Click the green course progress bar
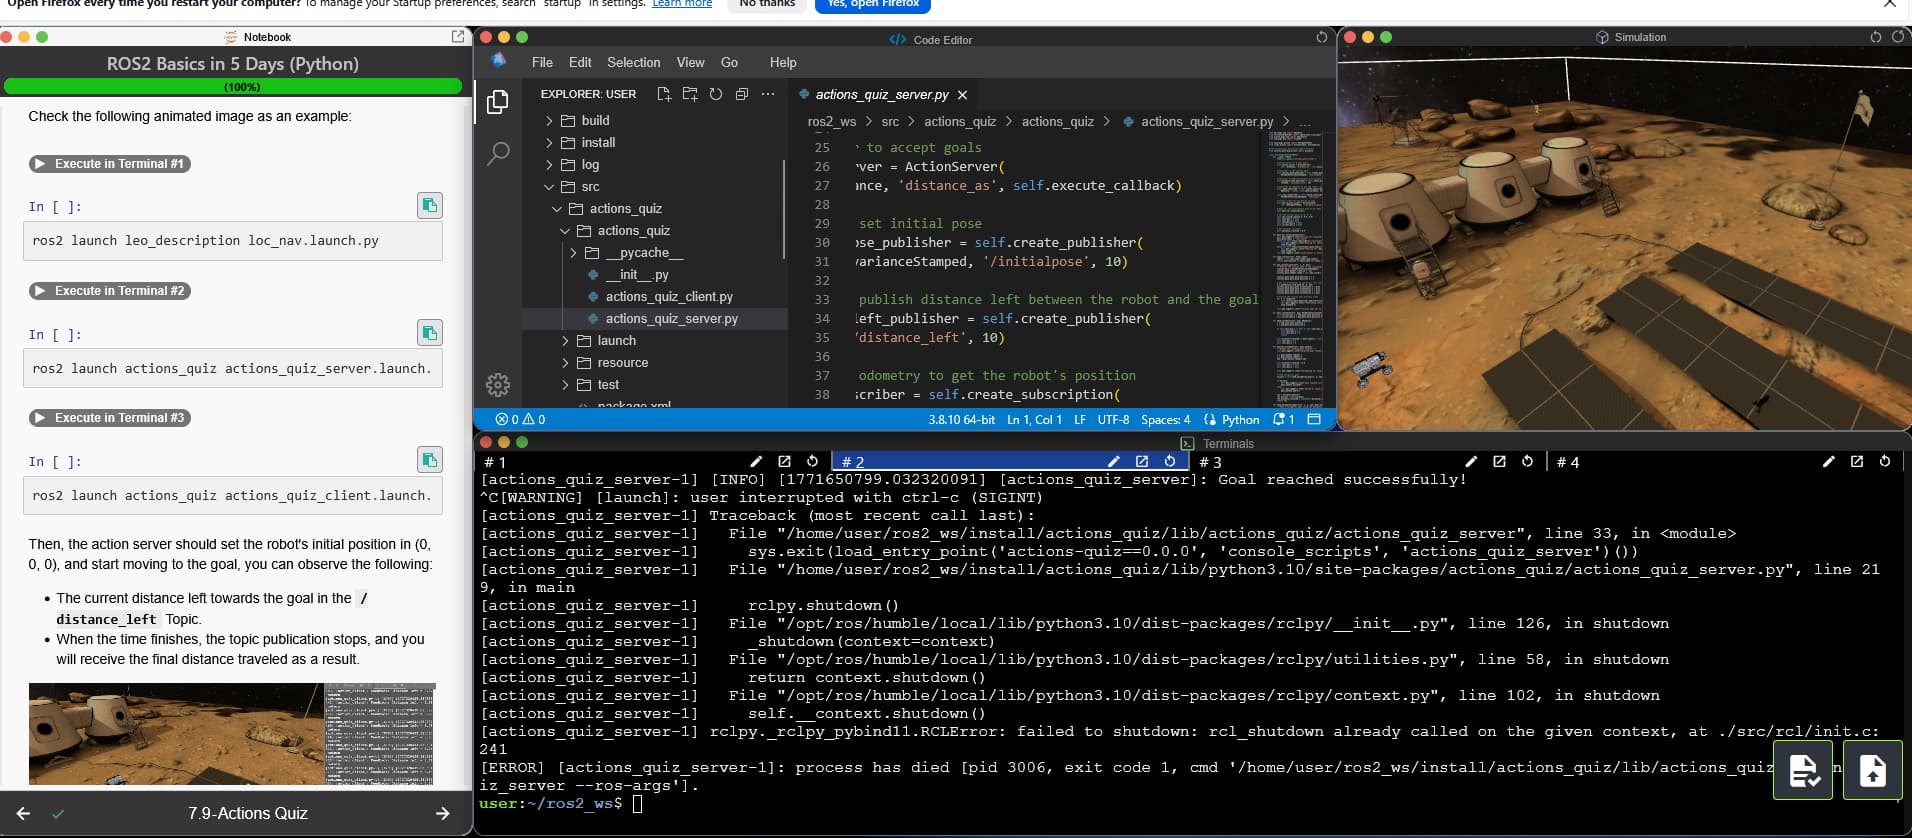The width and height of the screenshot is (1912, 838). coord(234,87)
